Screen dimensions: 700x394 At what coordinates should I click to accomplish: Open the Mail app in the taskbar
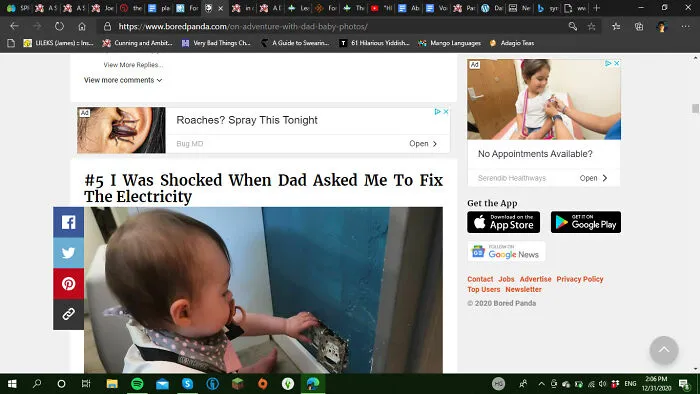162,384
